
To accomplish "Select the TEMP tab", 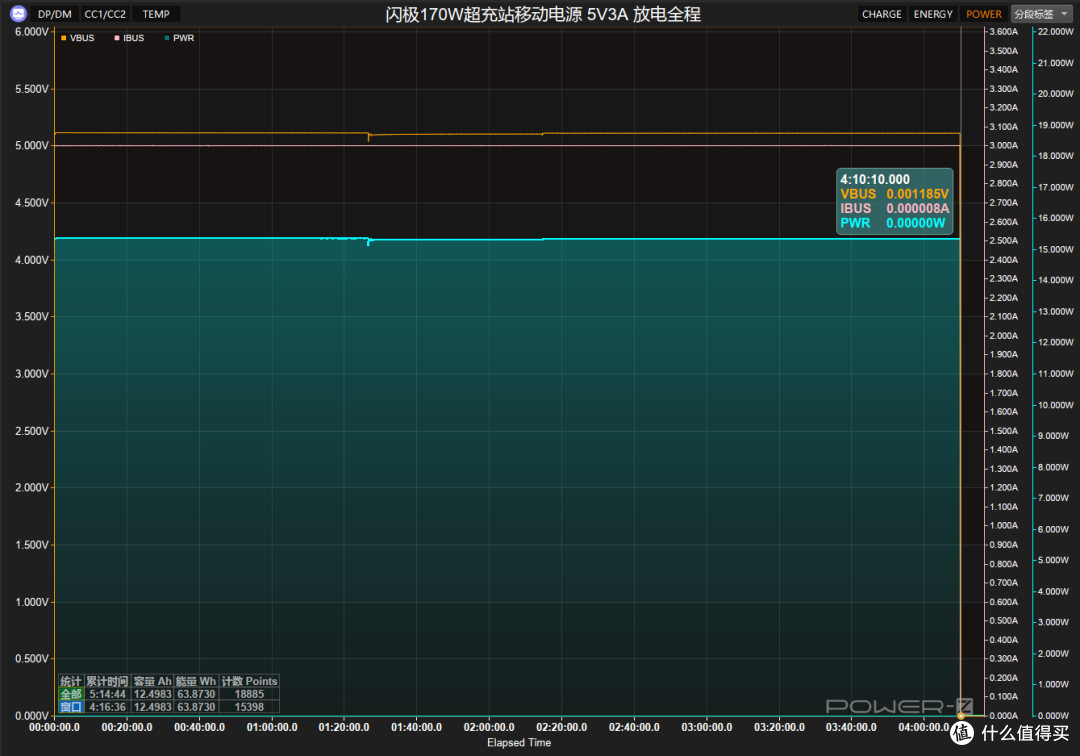I will tap(156, 14).
